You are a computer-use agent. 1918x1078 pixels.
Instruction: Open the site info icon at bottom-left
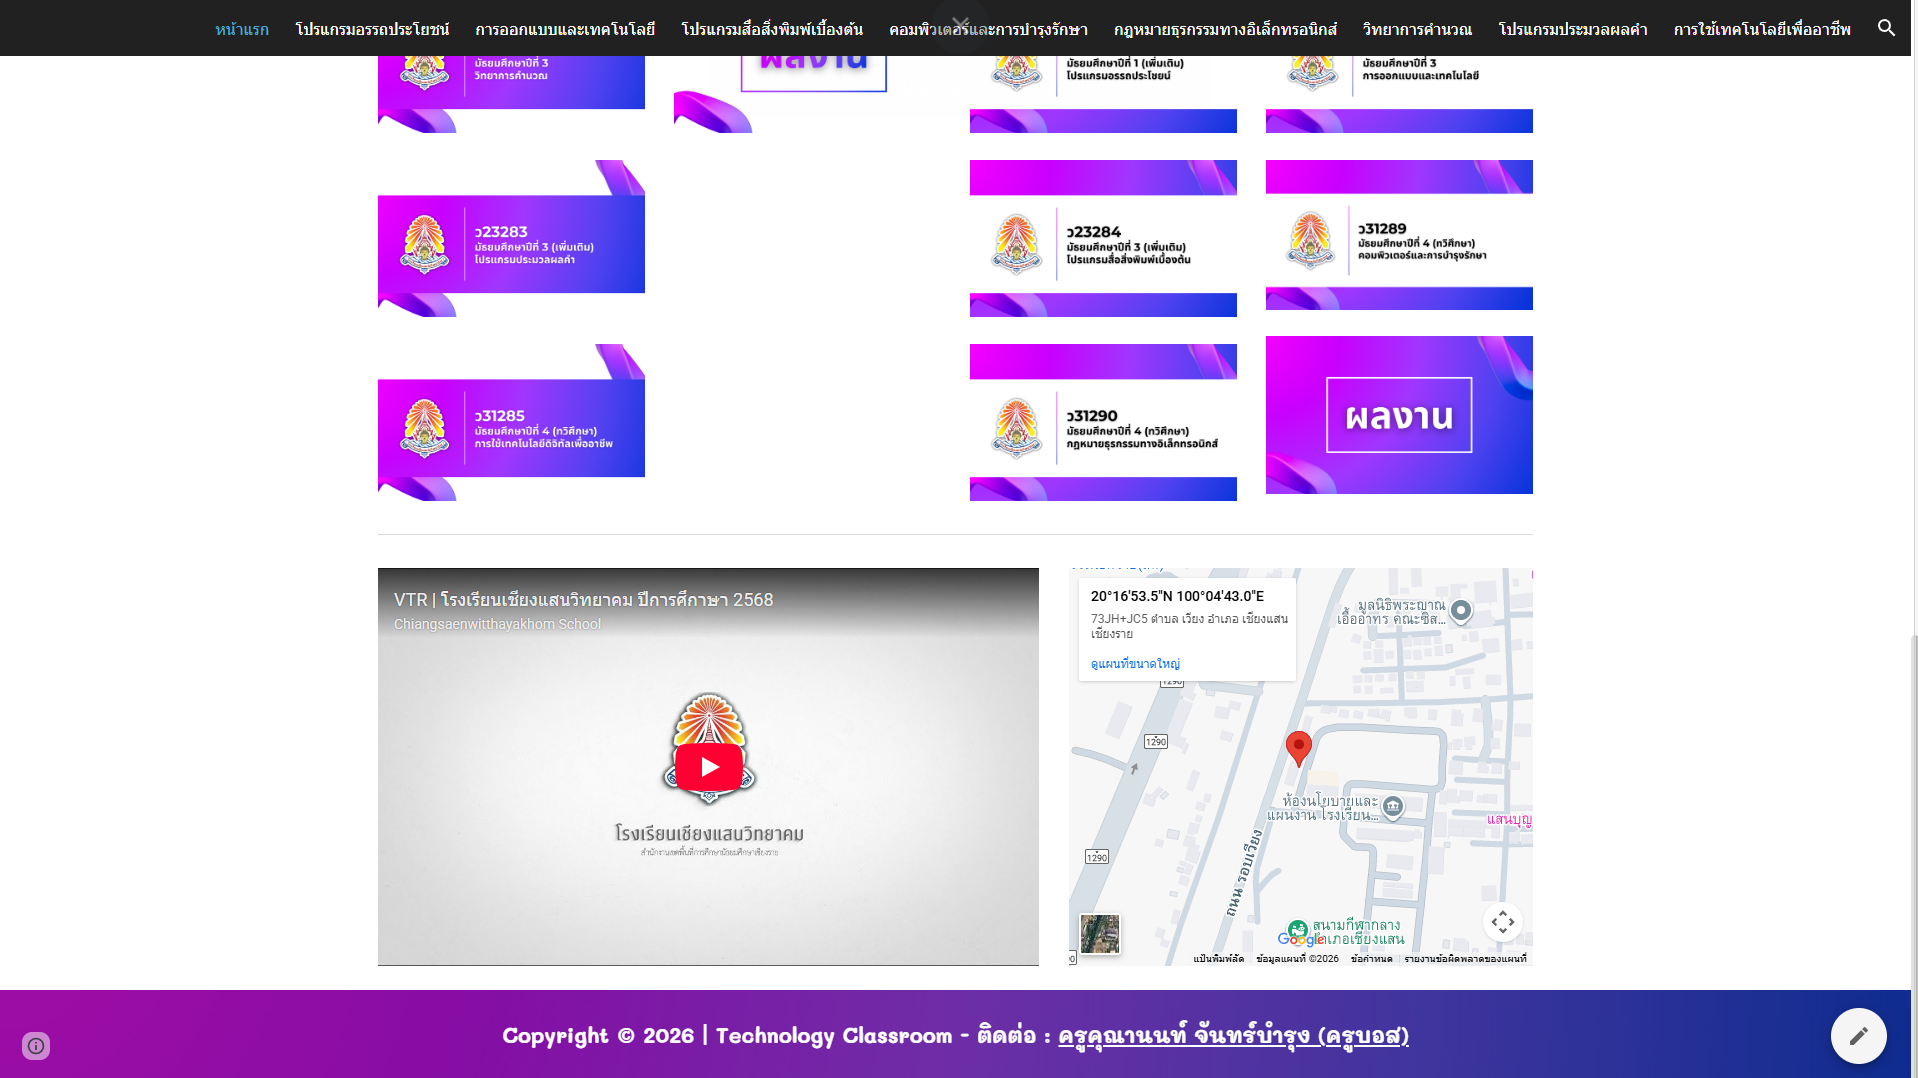(x=36, y=1046)
